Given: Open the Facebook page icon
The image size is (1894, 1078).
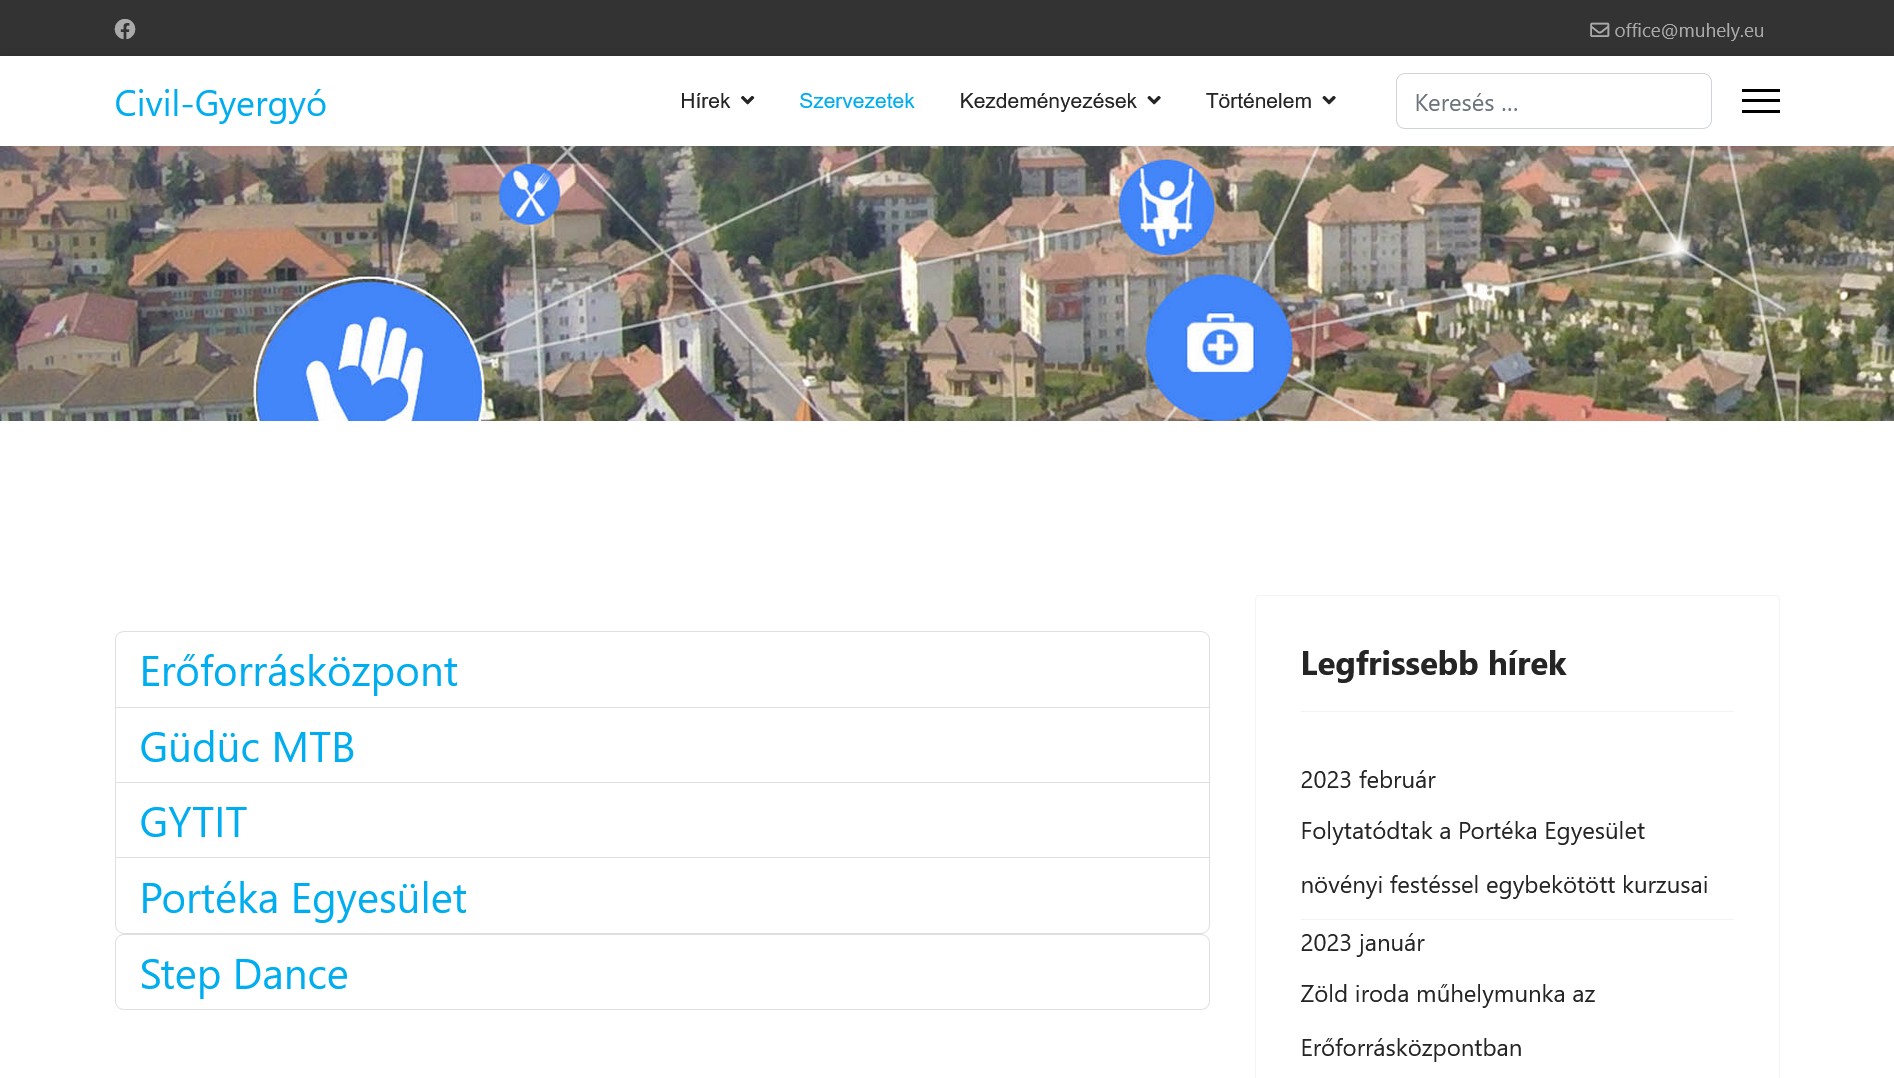Looking at the screenshot, I should (125, 28).
